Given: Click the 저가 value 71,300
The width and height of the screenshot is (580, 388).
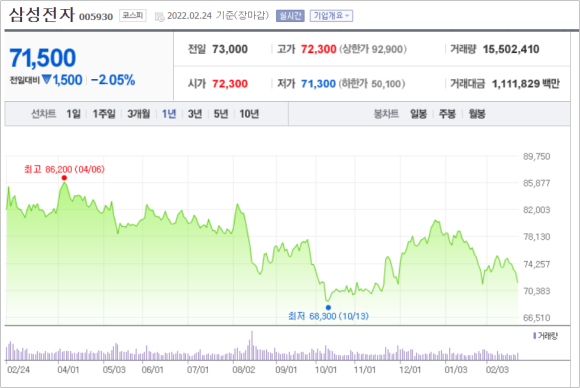Looking at the screenshot, I should [x=318, y=84].
